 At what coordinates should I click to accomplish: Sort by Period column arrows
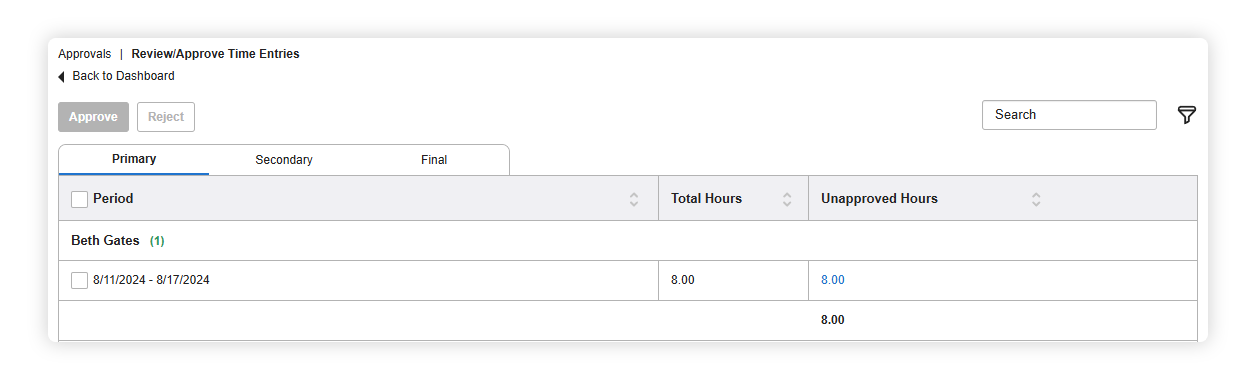[x=634, y=199]
